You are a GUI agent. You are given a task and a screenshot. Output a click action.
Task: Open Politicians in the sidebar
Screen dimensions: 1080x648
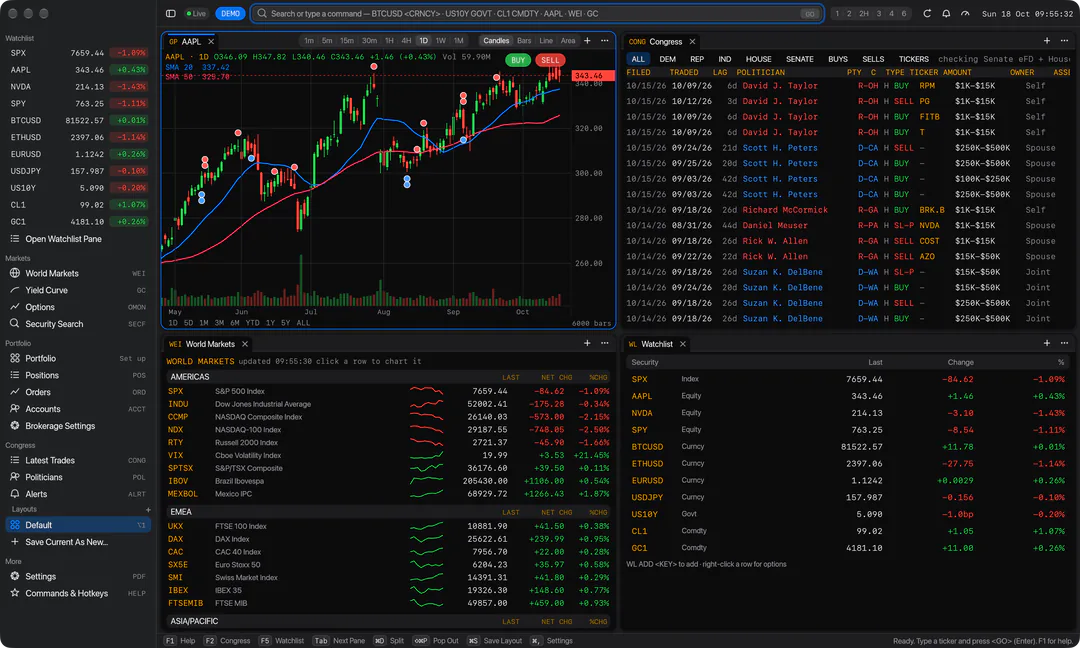tap(77, 477)
